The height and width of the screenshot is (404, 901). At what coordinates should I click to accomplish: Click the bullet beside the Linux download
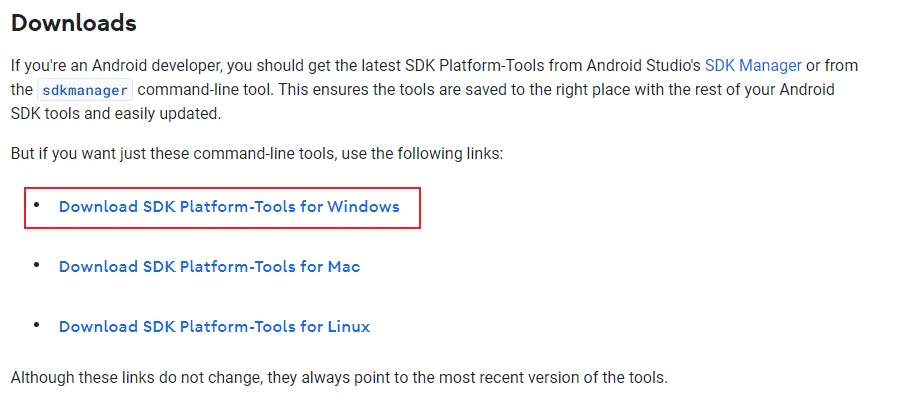pyautogui.click(x=37, y=325)
